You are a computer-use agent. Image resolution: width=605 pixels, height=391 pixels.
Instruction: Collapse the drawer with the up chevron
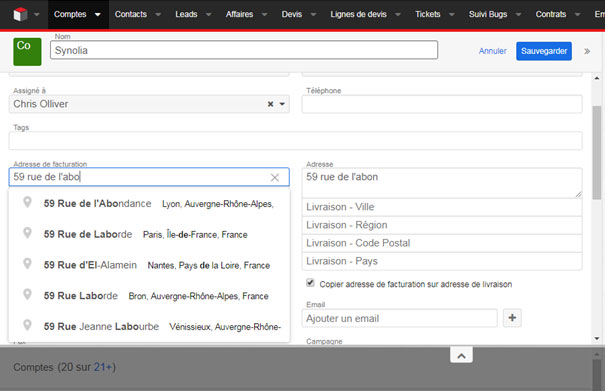461,355
